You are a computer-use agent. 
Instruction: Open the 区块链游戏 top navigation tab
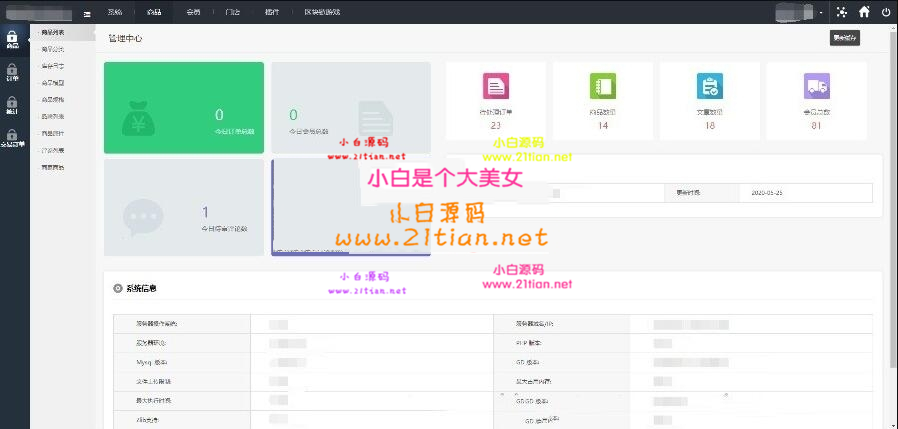click(322, 12)
